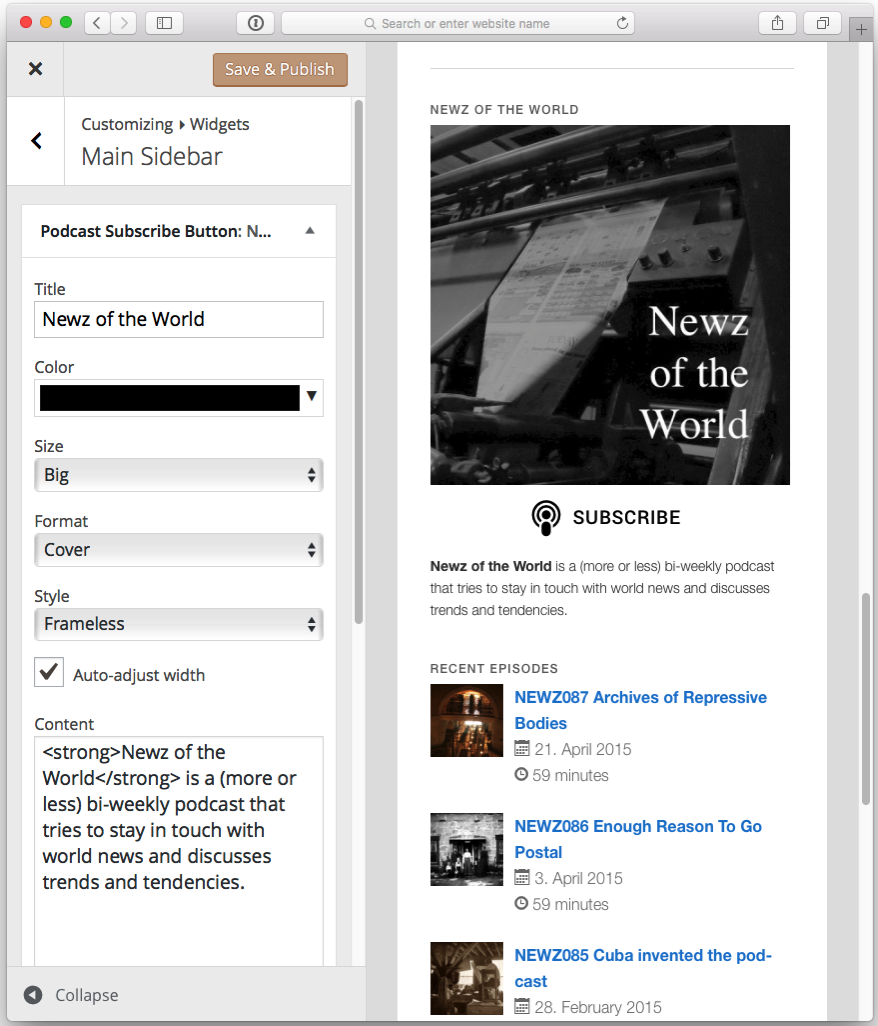Open the Format dropdown set to Cover
The image size is (878, 1026).
click(178, 549)
